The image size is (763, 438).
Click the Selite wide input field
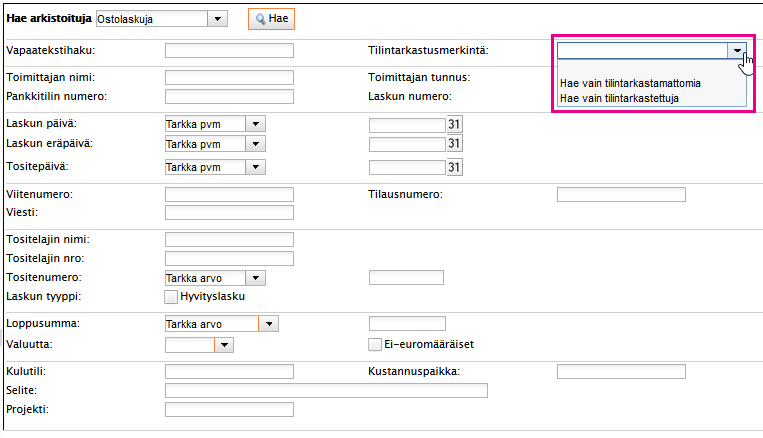(x=326, y=390)
